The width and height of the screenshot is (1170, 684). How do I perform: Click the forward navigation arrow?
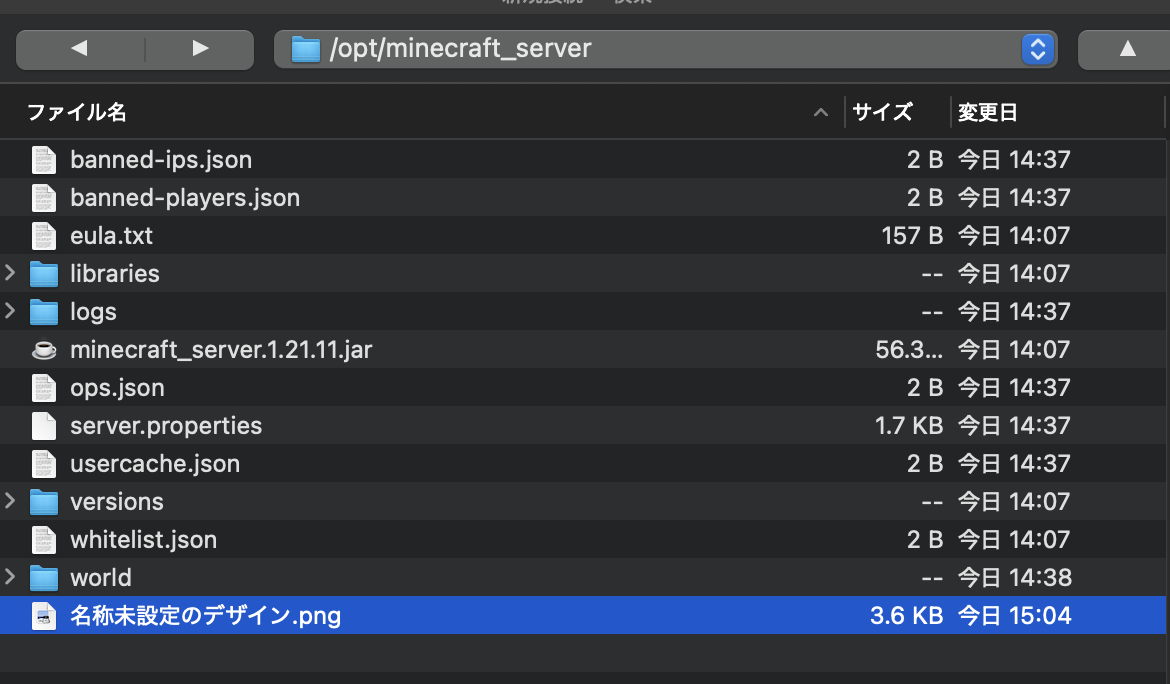tap(200, 48)
